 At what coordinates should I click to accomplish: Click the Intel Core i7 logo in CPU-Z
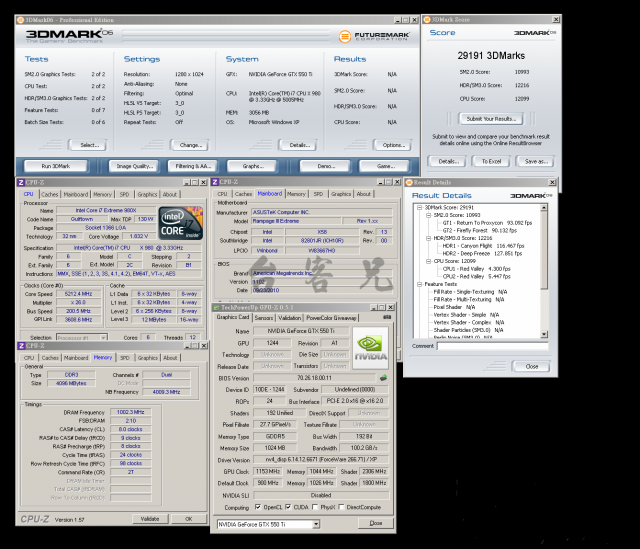click(x=181, y=223)
